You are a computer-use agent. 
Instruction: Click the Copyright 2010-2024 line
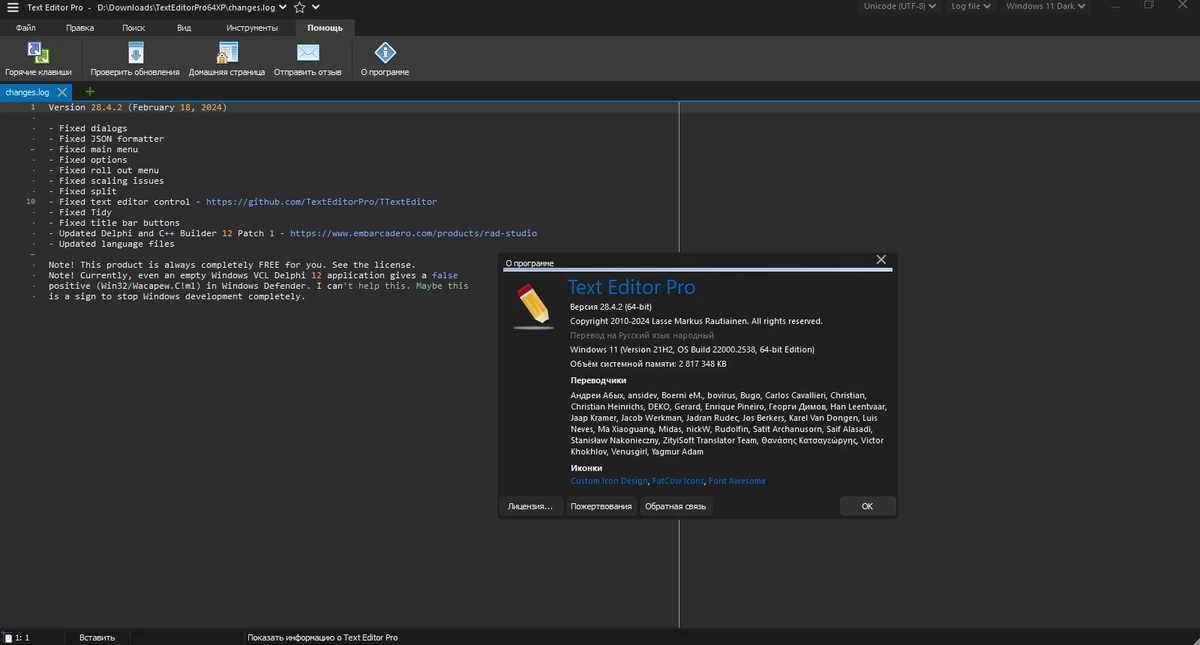696,321
